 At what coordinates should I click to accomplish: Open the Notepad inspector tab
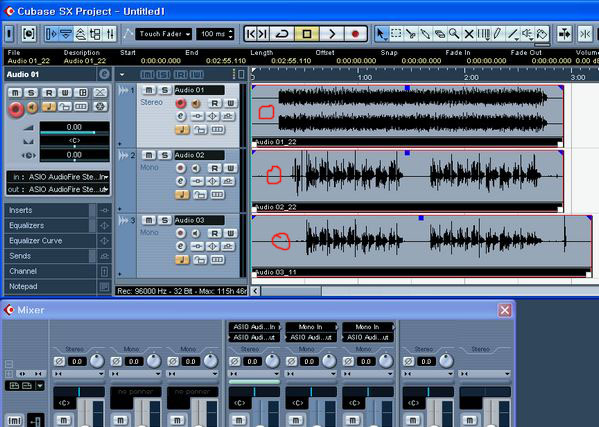coord(50,286)
